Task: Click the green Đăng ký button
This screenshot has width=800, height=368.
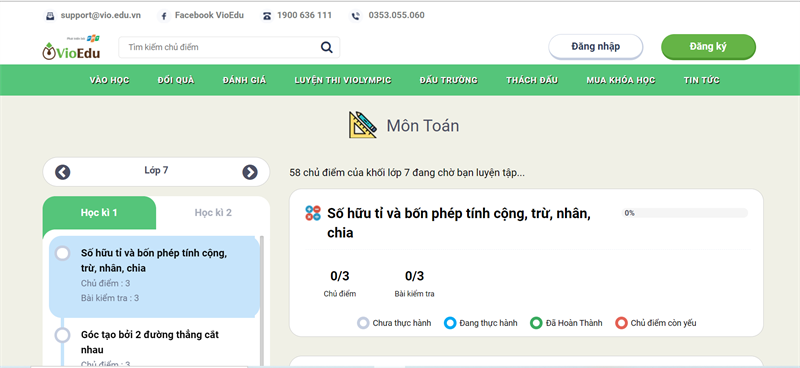Action: pyautogui.click(x=708, y=47)
